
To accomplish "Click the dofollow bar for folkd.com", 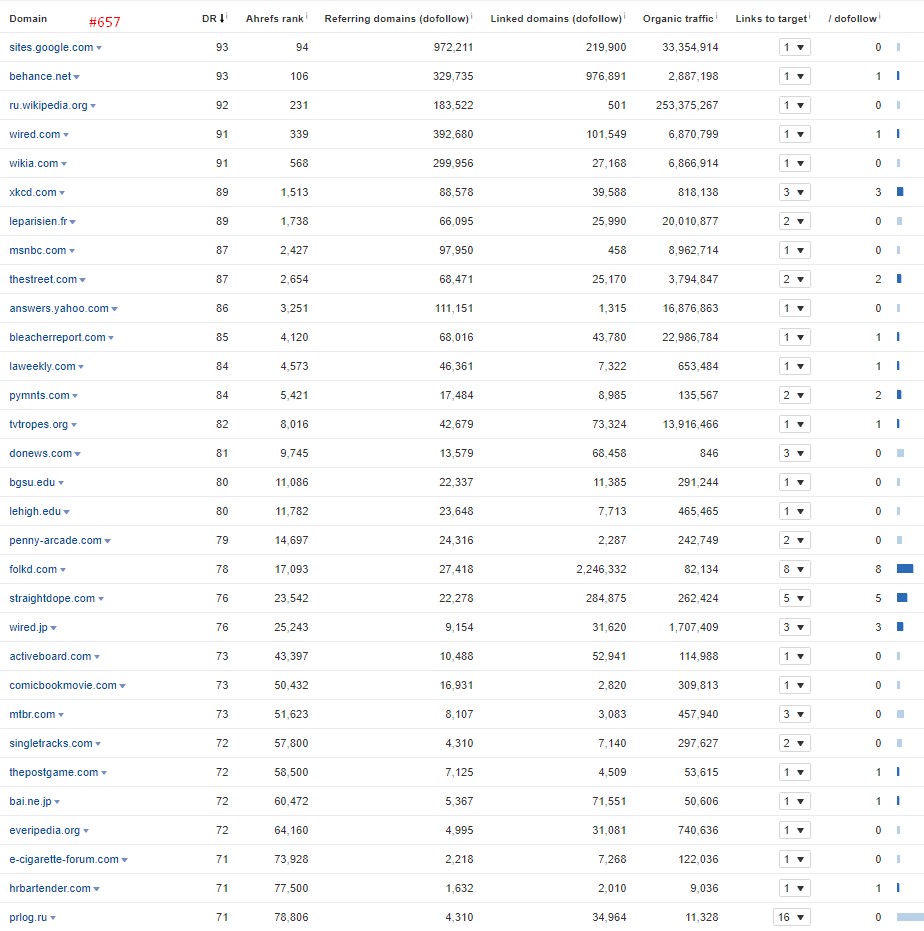I will coord(904,569).
